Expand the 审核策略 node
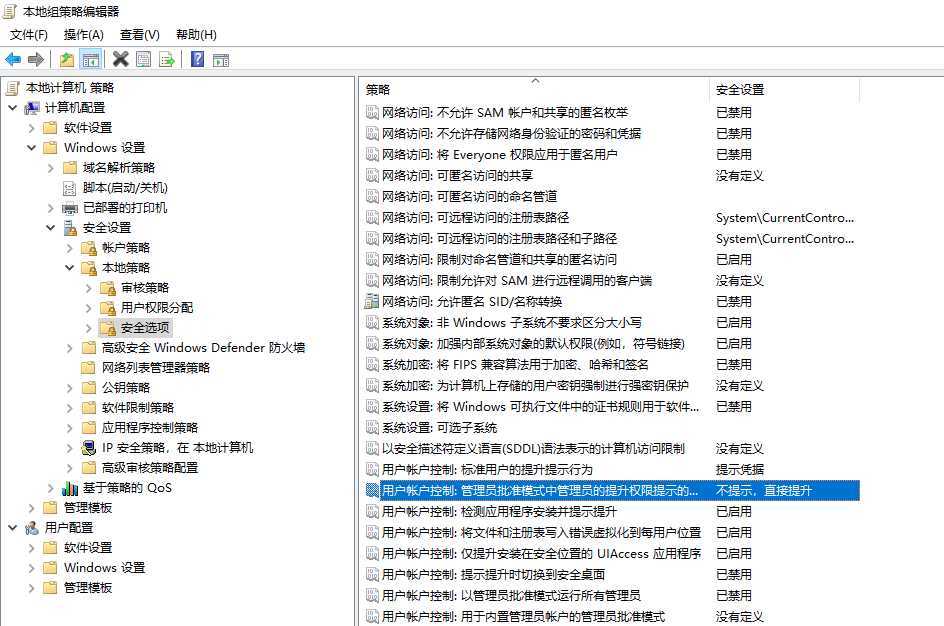 (88, 288)
